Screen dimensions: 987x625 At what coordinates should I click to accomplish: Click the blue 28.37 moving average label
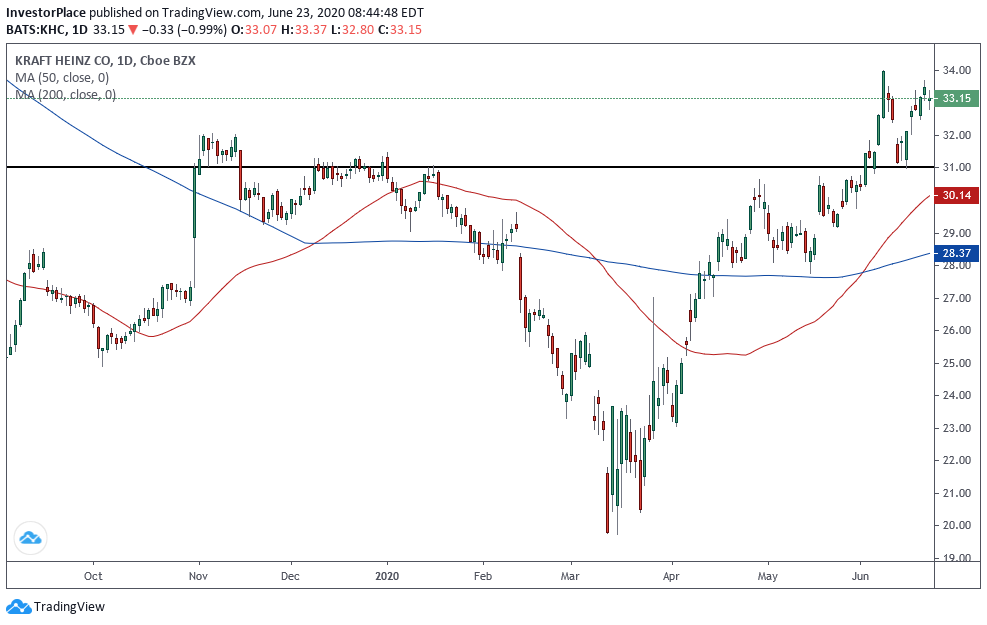(957, 253)
